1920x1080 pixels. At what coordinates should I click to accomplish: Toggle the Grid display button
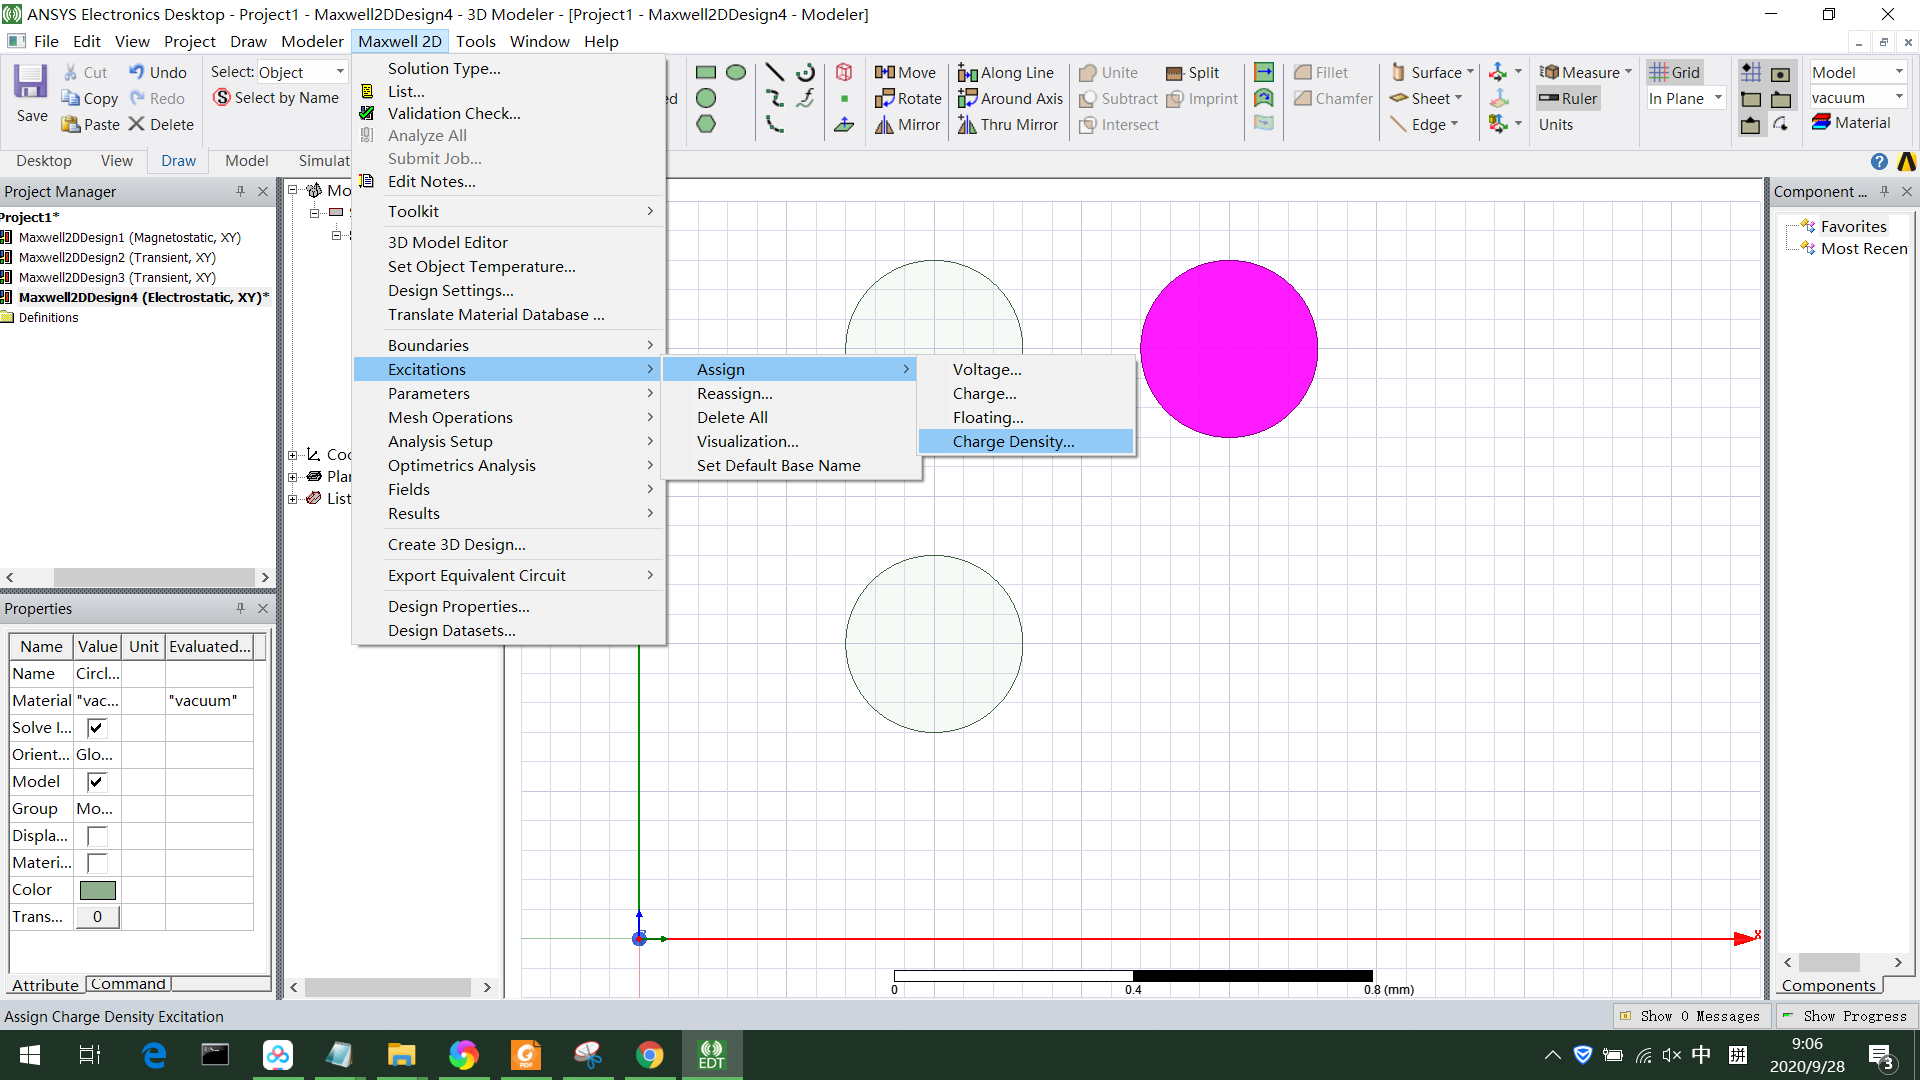point(1675,72)
